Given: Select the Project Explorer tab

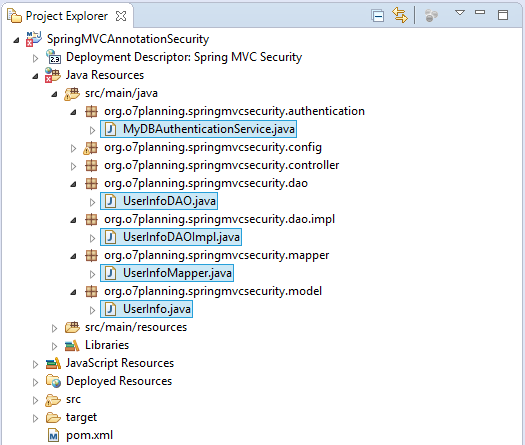Looking at the screenshot, I should (x=67, y=16).
